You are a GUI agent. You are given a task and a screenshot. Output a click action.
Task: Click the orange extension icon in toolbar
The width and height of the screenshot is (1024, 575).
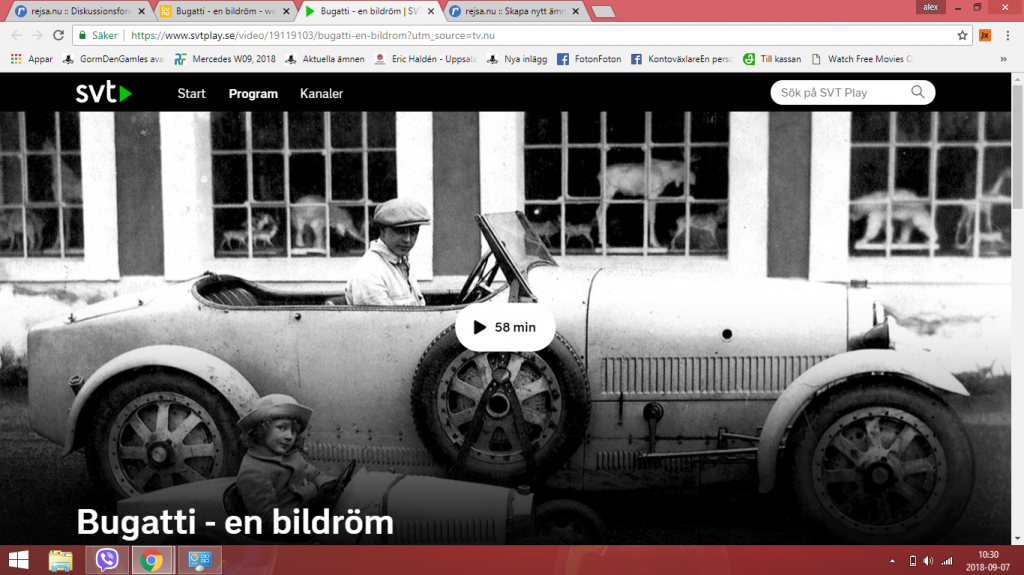[x=985, y=35]
